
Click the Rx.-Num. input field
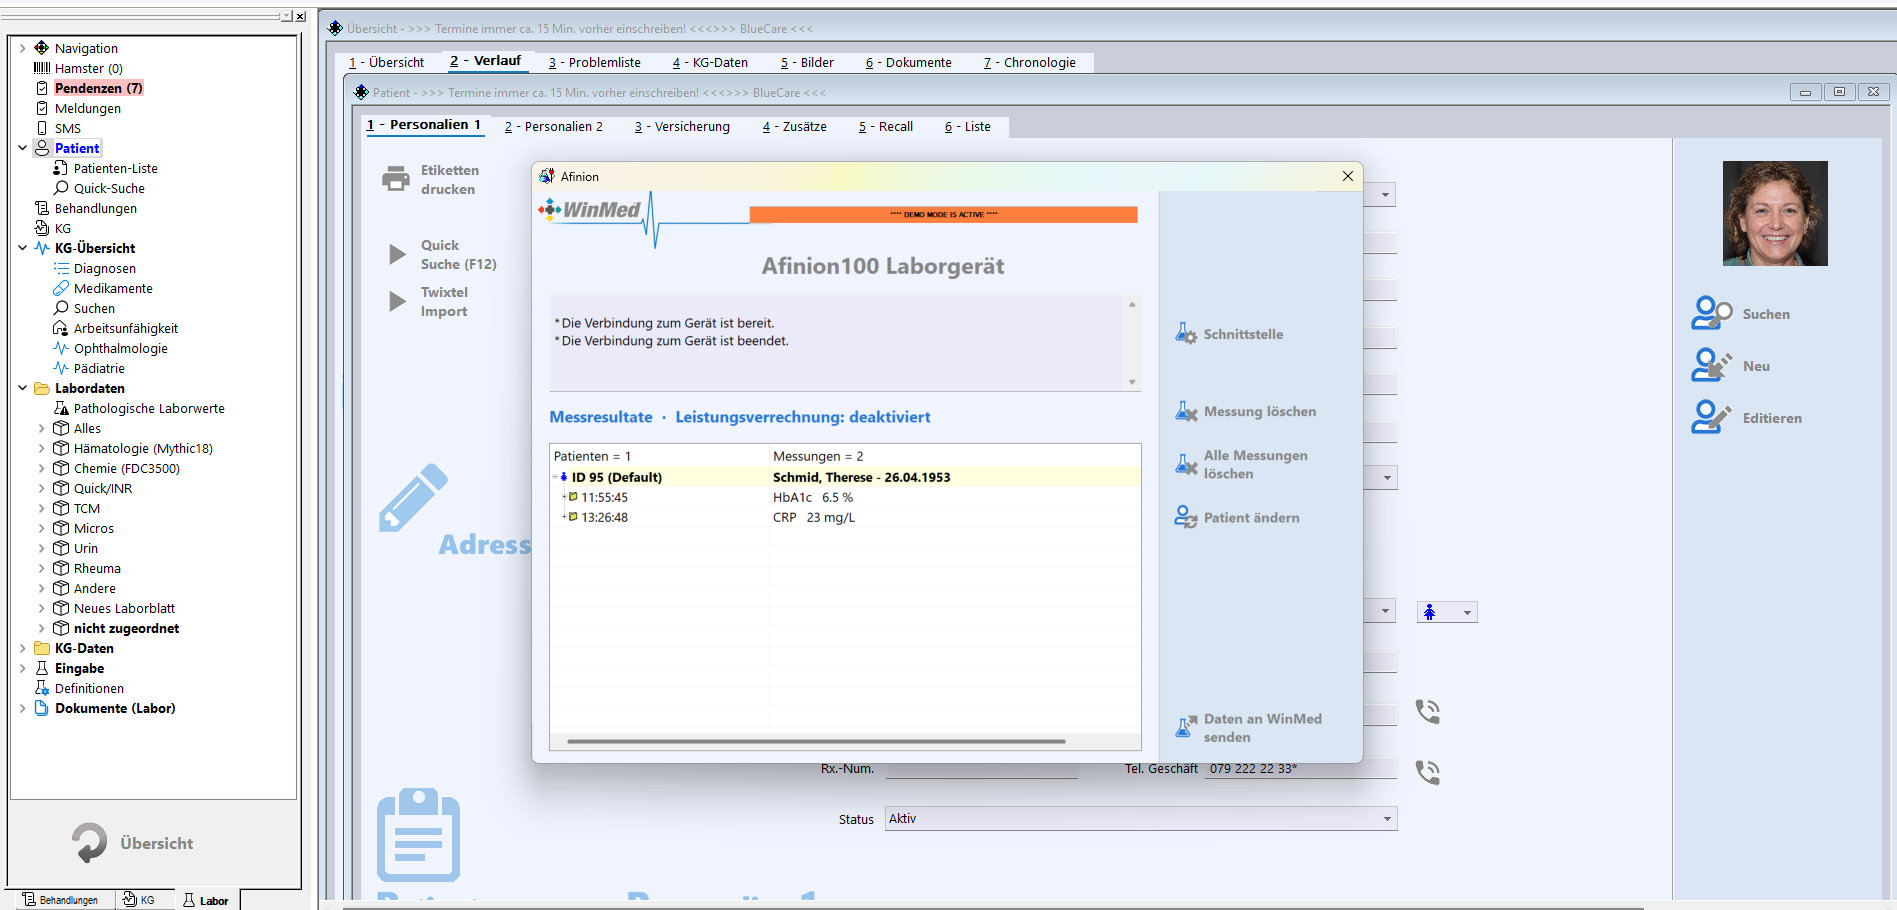point(982,768)
